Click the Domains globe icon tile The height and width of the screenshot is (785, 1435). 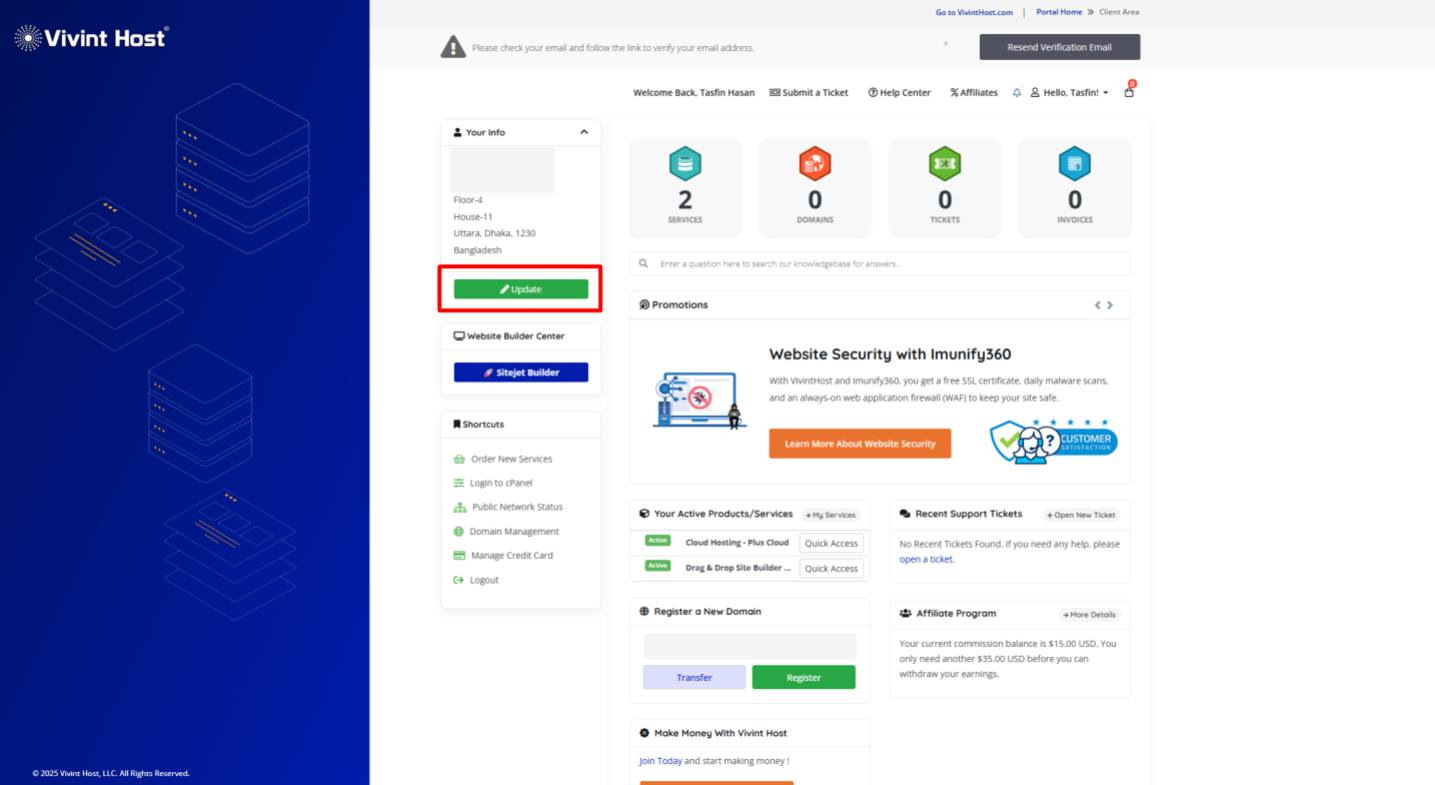[815, 164]
